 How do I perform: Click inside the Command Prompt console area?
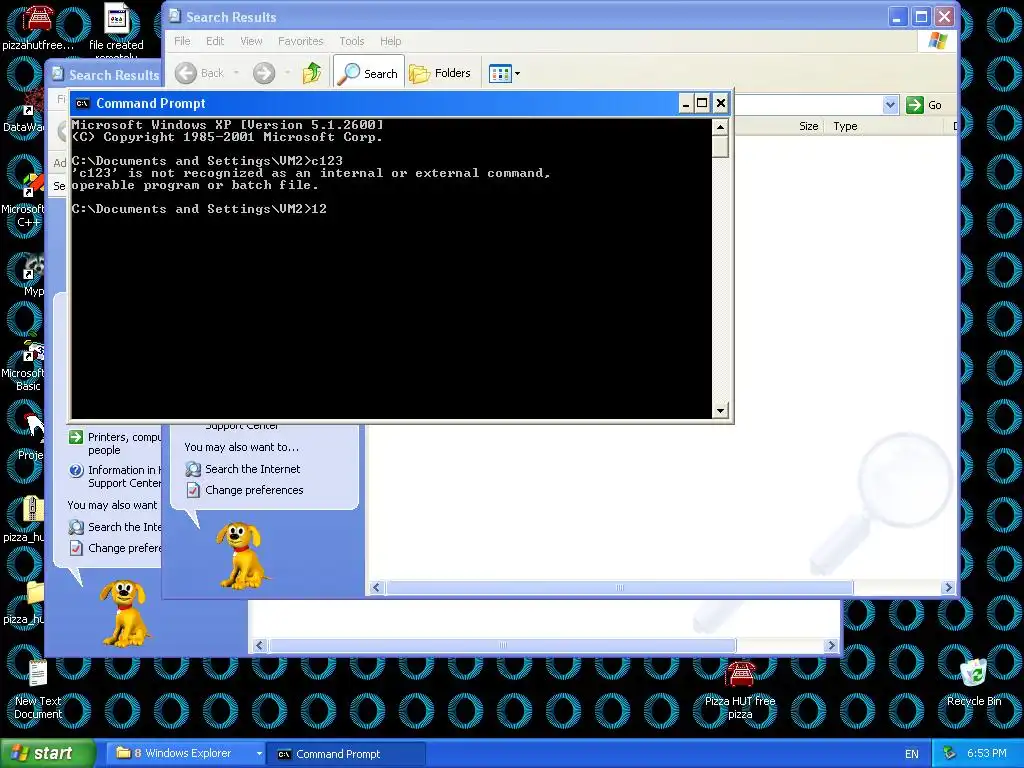pos(391,268)
